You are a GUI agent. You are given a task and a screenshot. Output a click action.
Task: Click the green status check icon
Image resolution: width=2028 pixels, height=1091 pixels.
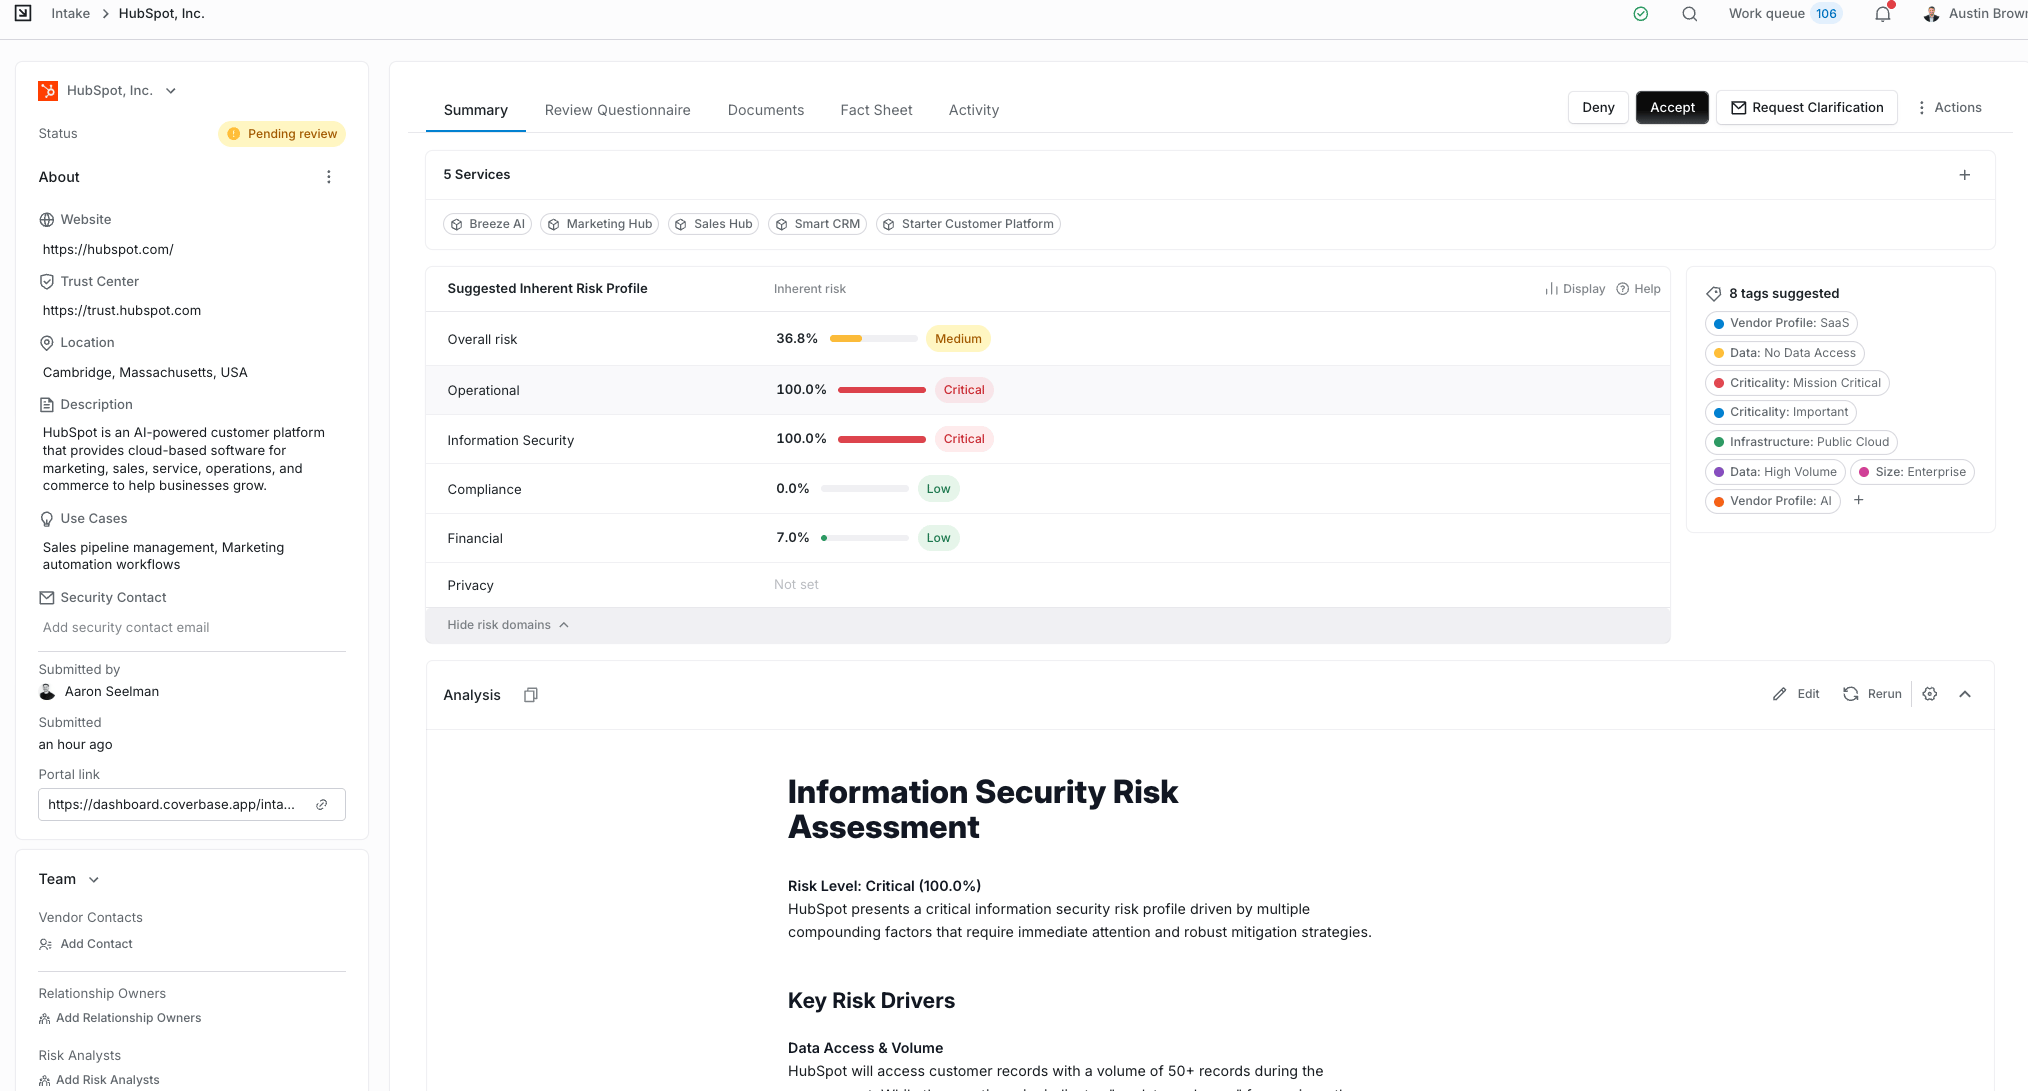[x=1640, y=14]
